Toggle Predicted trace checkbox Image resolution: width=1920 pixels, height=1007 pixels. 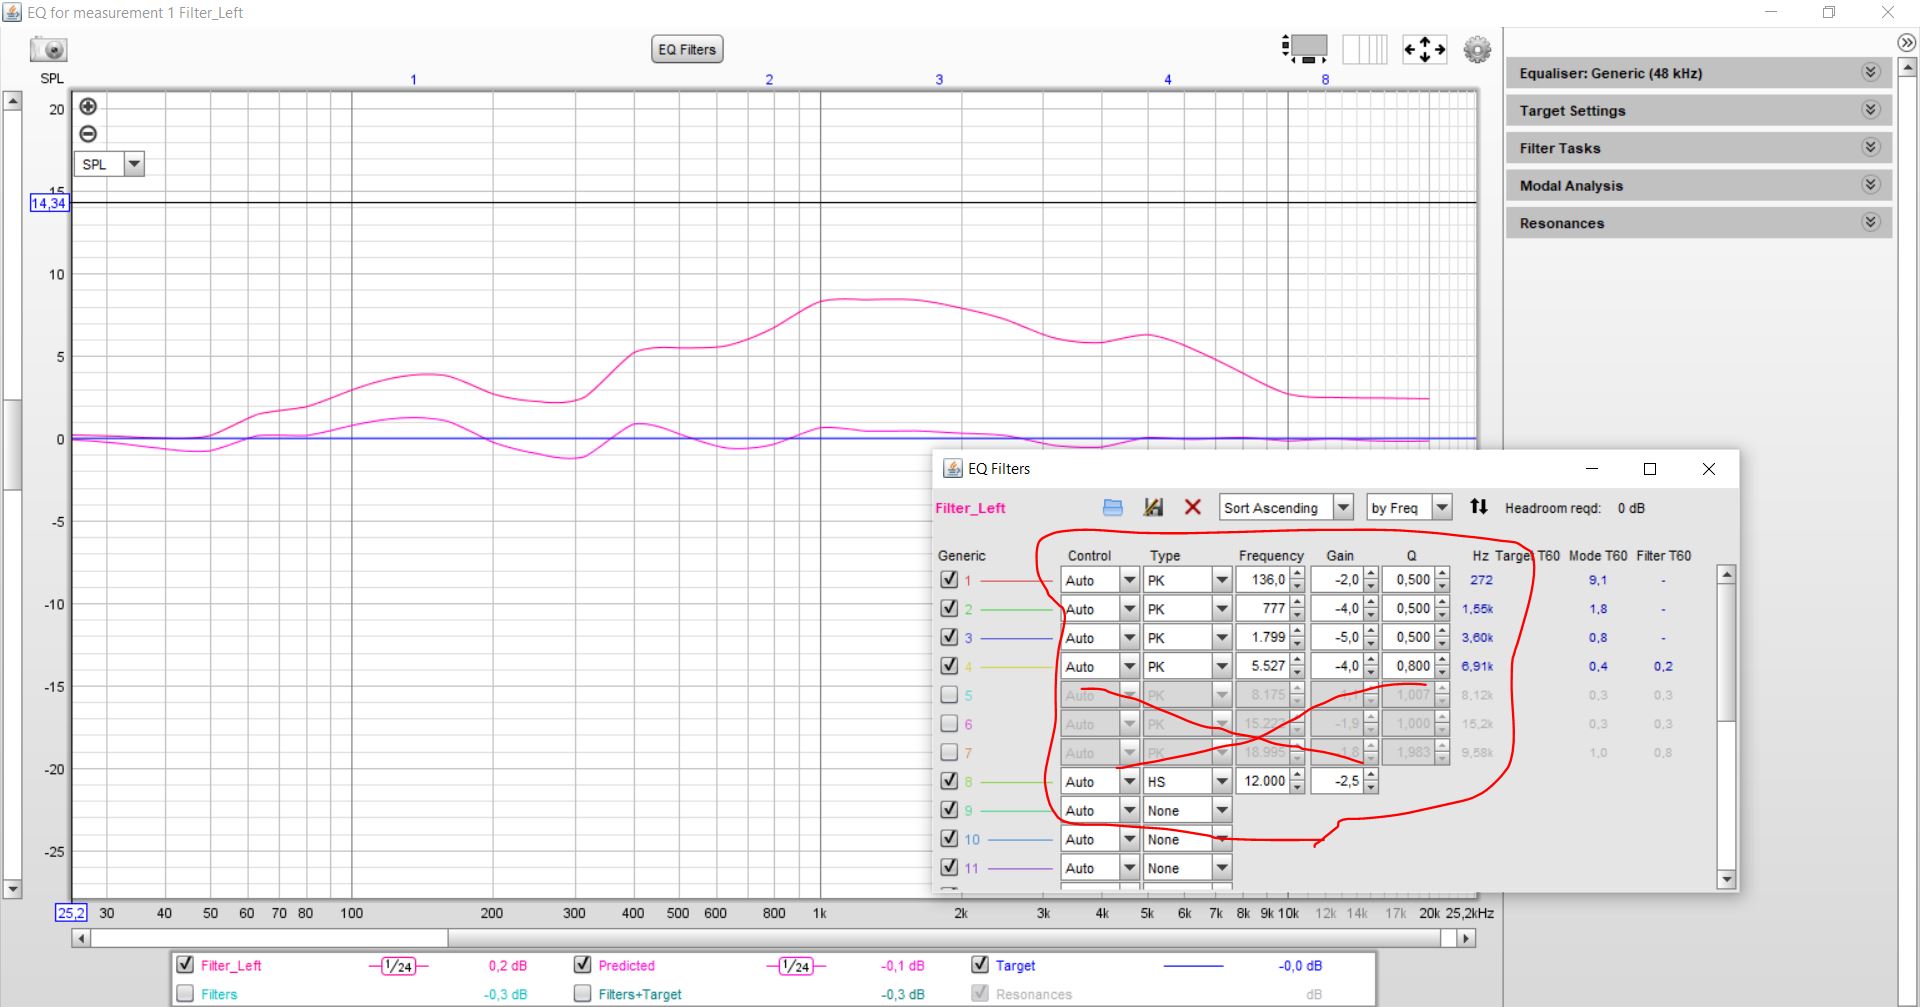582,964
